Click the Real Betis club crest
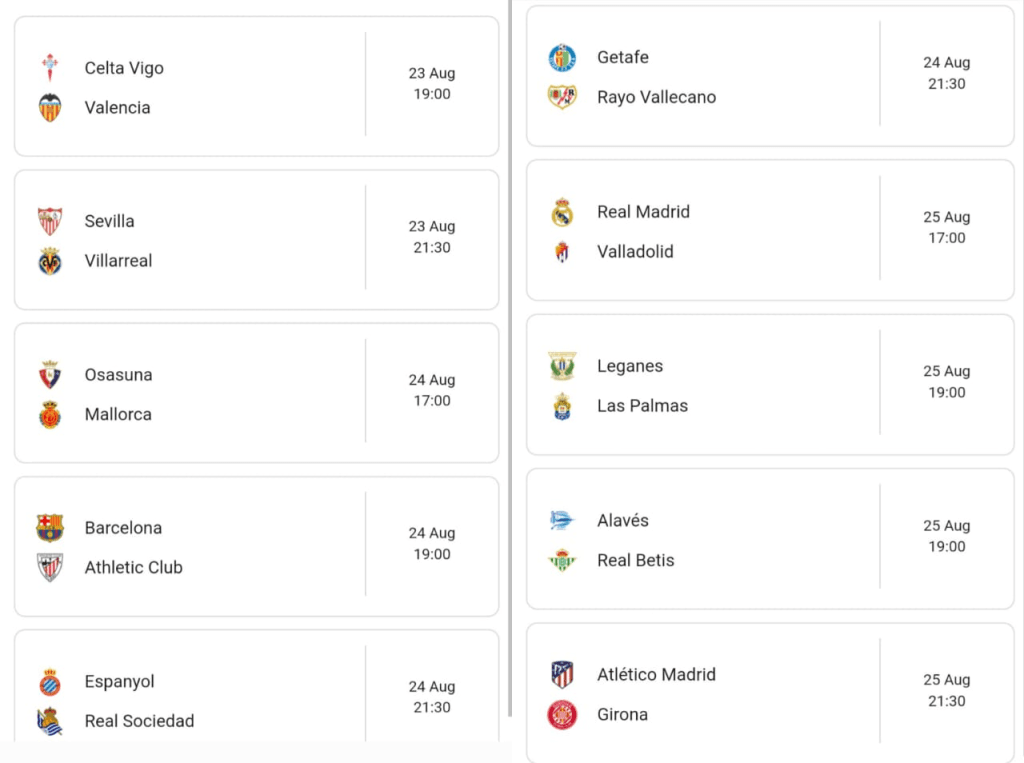This screenshot has width=1024, height=763. [562, 560]
